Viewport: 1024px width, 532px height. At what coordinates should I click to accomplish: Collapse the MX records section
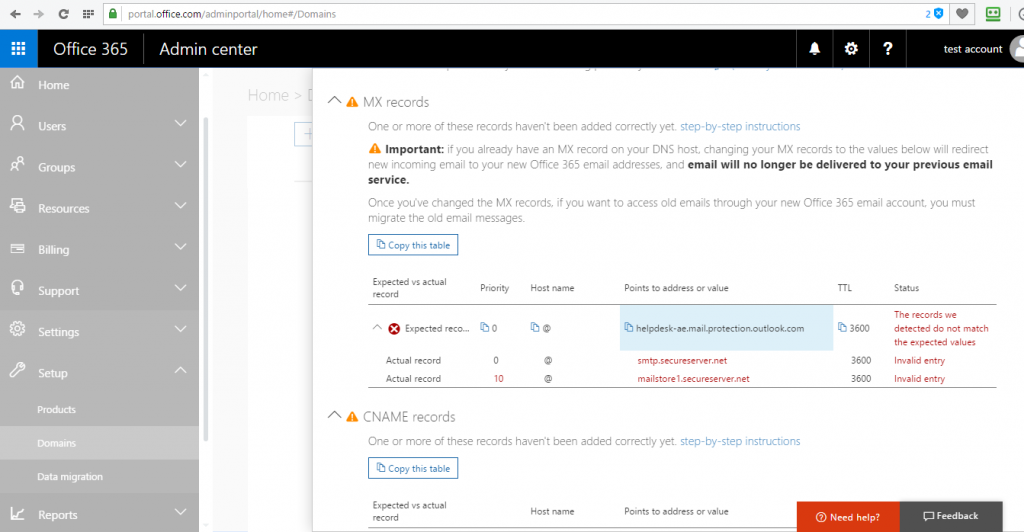point(334,100)
